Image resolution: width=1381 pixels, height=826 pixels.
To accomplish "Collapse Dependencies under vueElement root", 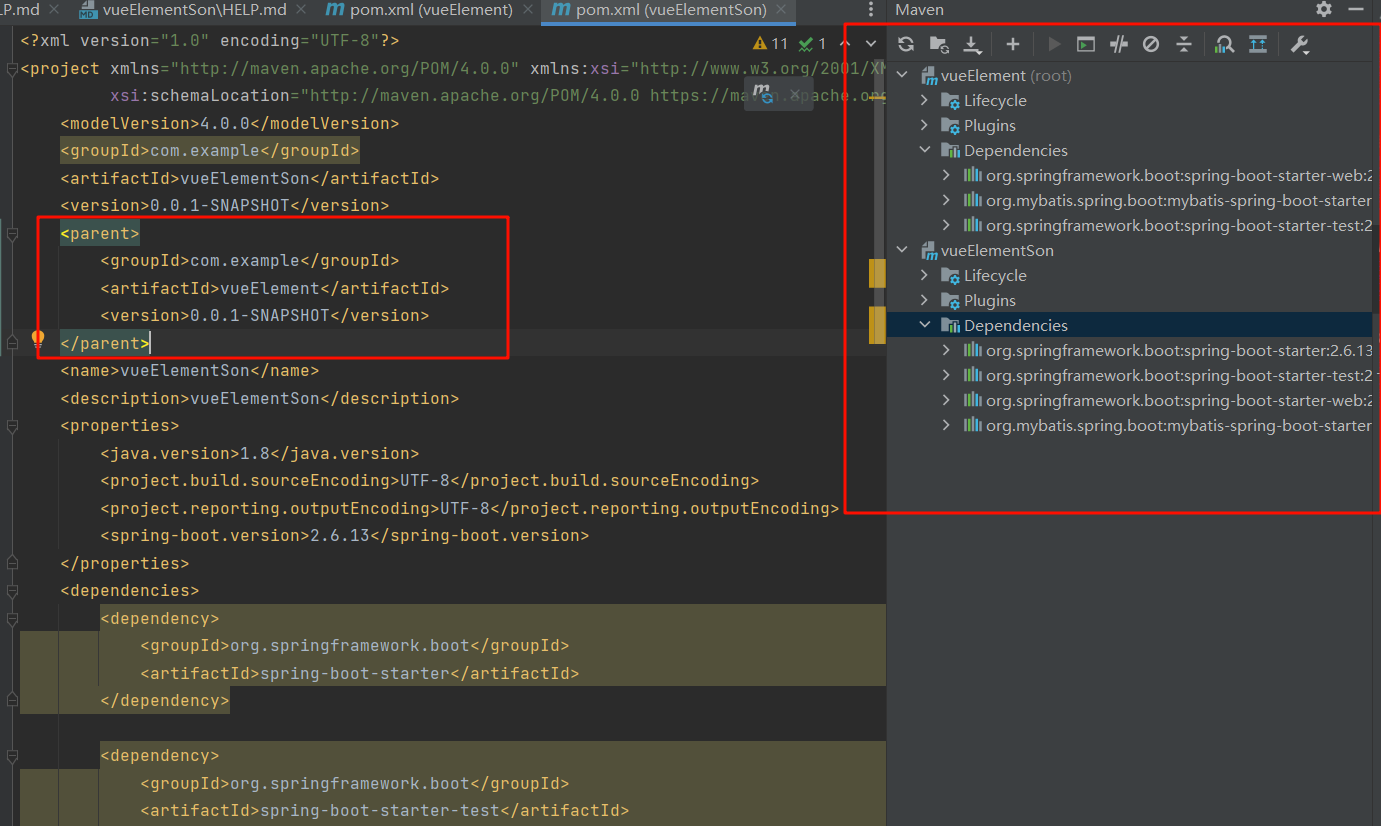I will tap(925, 150).
